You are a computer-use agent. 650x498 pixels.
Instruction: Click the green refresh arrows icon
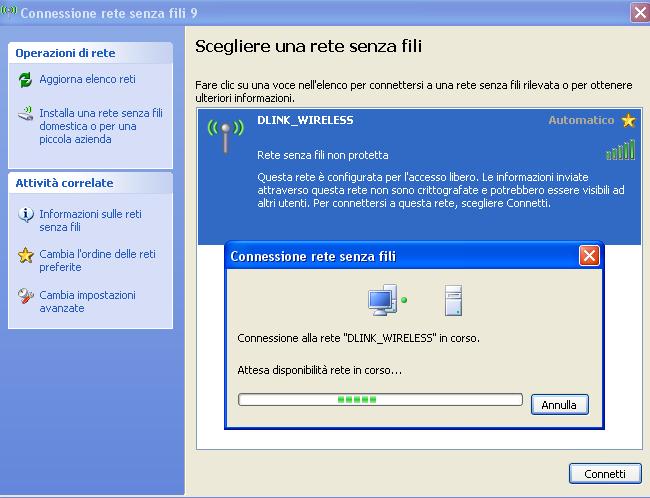(x=25, y=80)
